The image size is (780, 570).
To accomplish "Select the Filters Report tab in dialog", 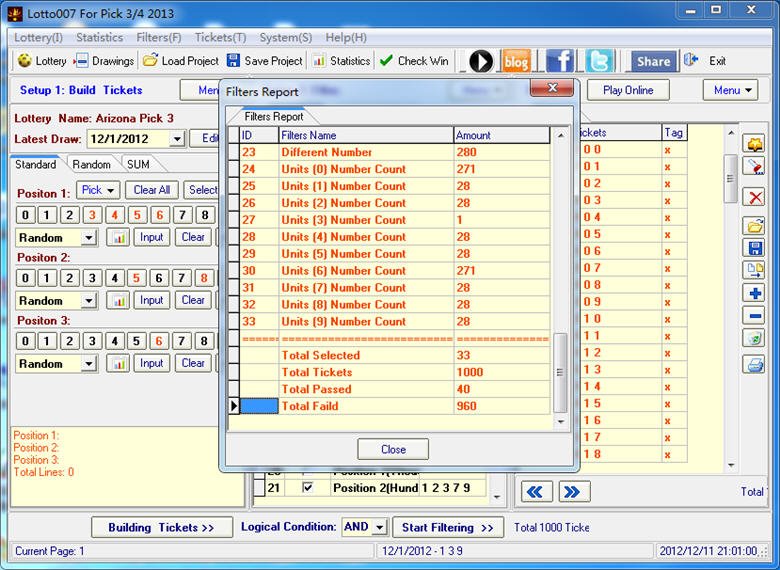I will (274, 116).
